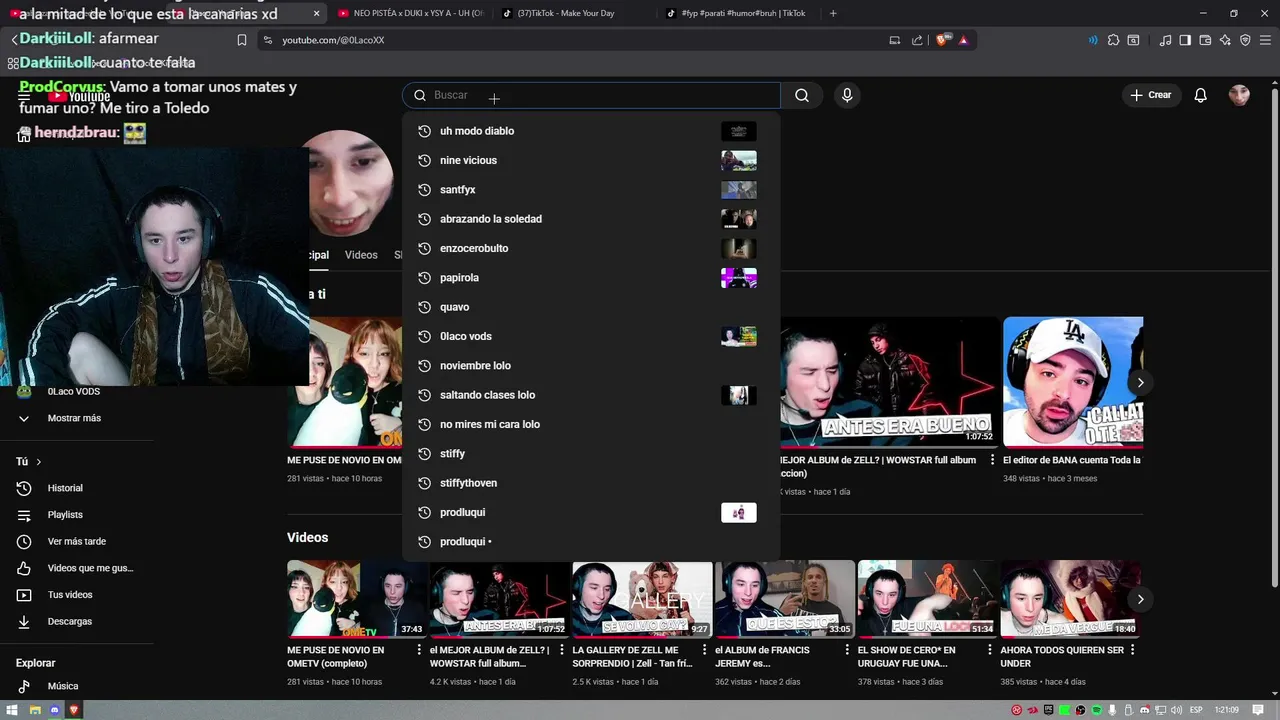Click the Crear button
This screenshot has width=1280, height=720.
tap(1151, 95)
